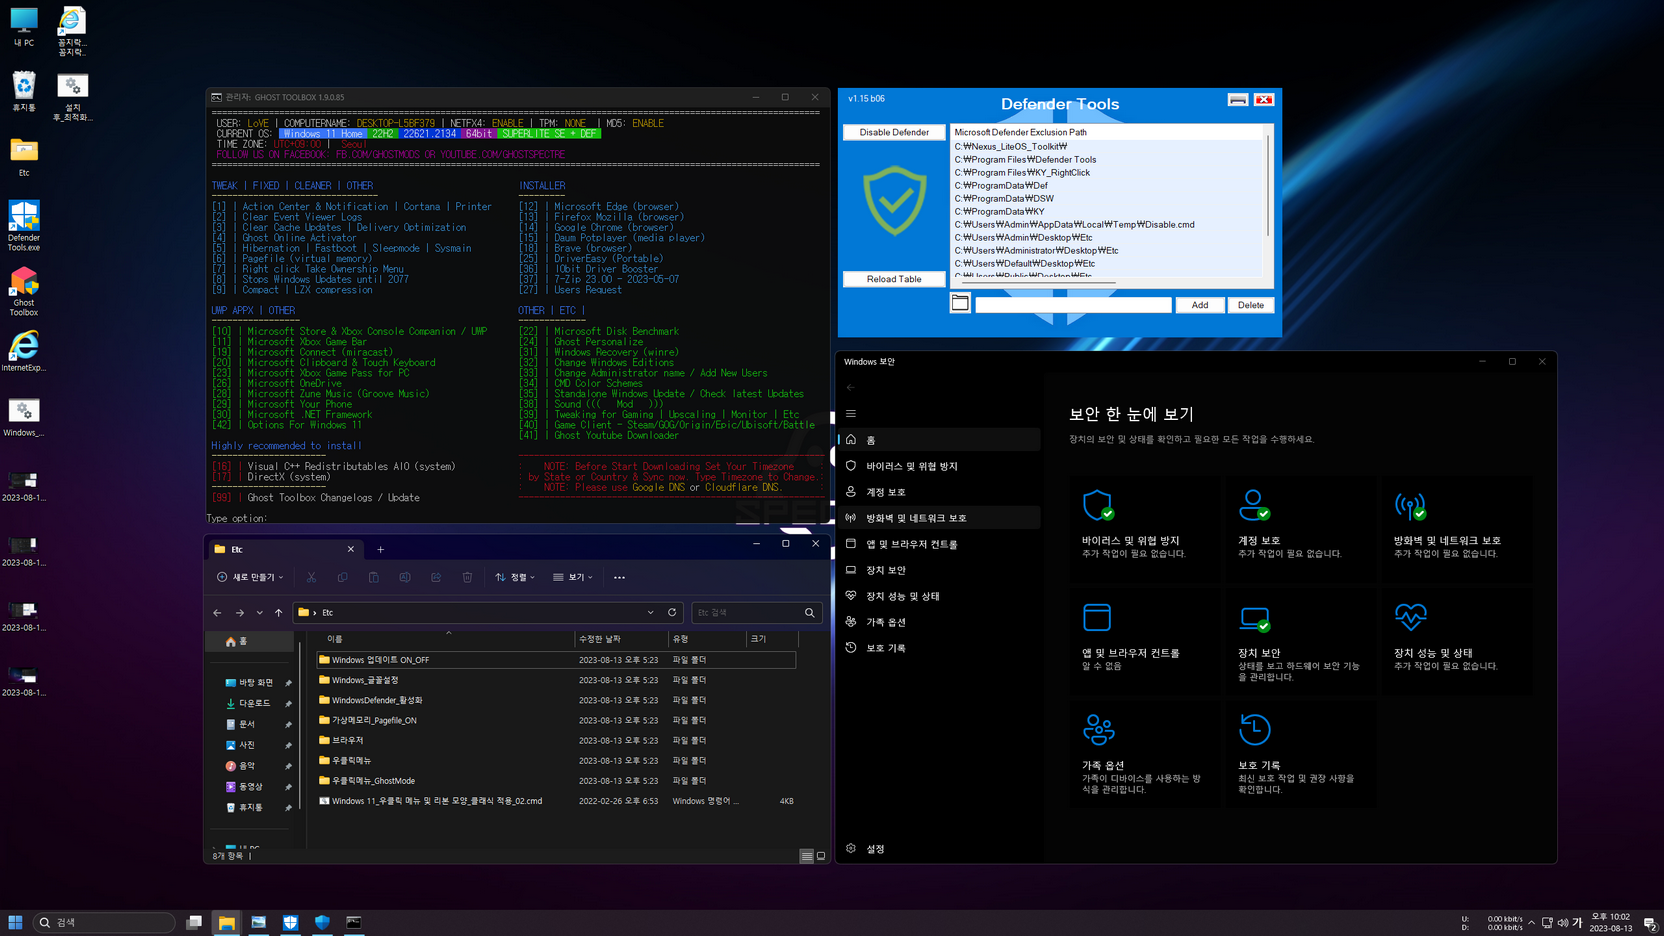Screen dimensions: 1664x936
Task: Click the Paste icon in Explorer toolbar
Action: click(x=373, y=577)
